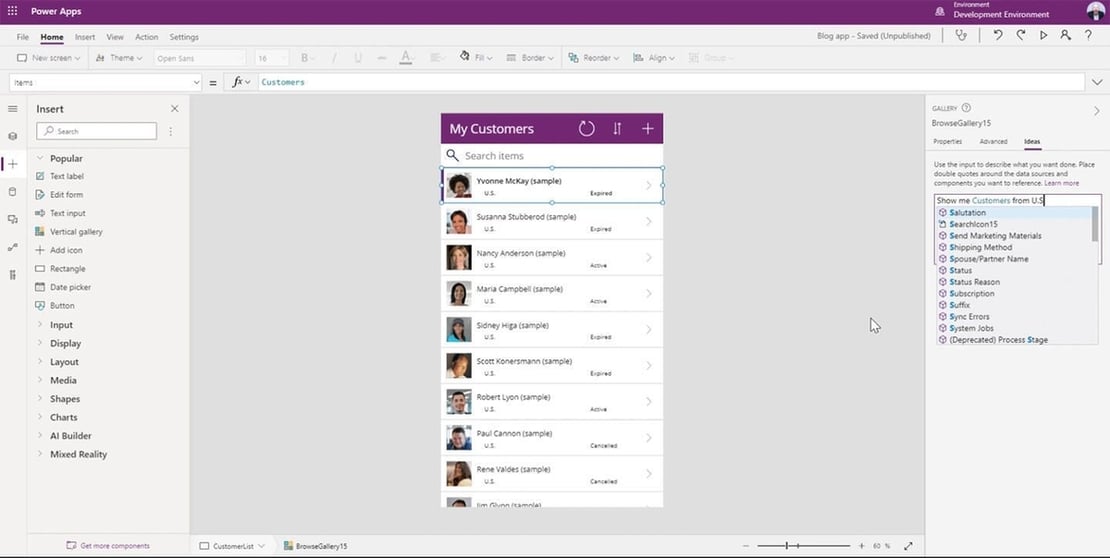This screenshot has width=1110, height=558.
Task: Click the Insert pane search field
Action: coord(97,131)
